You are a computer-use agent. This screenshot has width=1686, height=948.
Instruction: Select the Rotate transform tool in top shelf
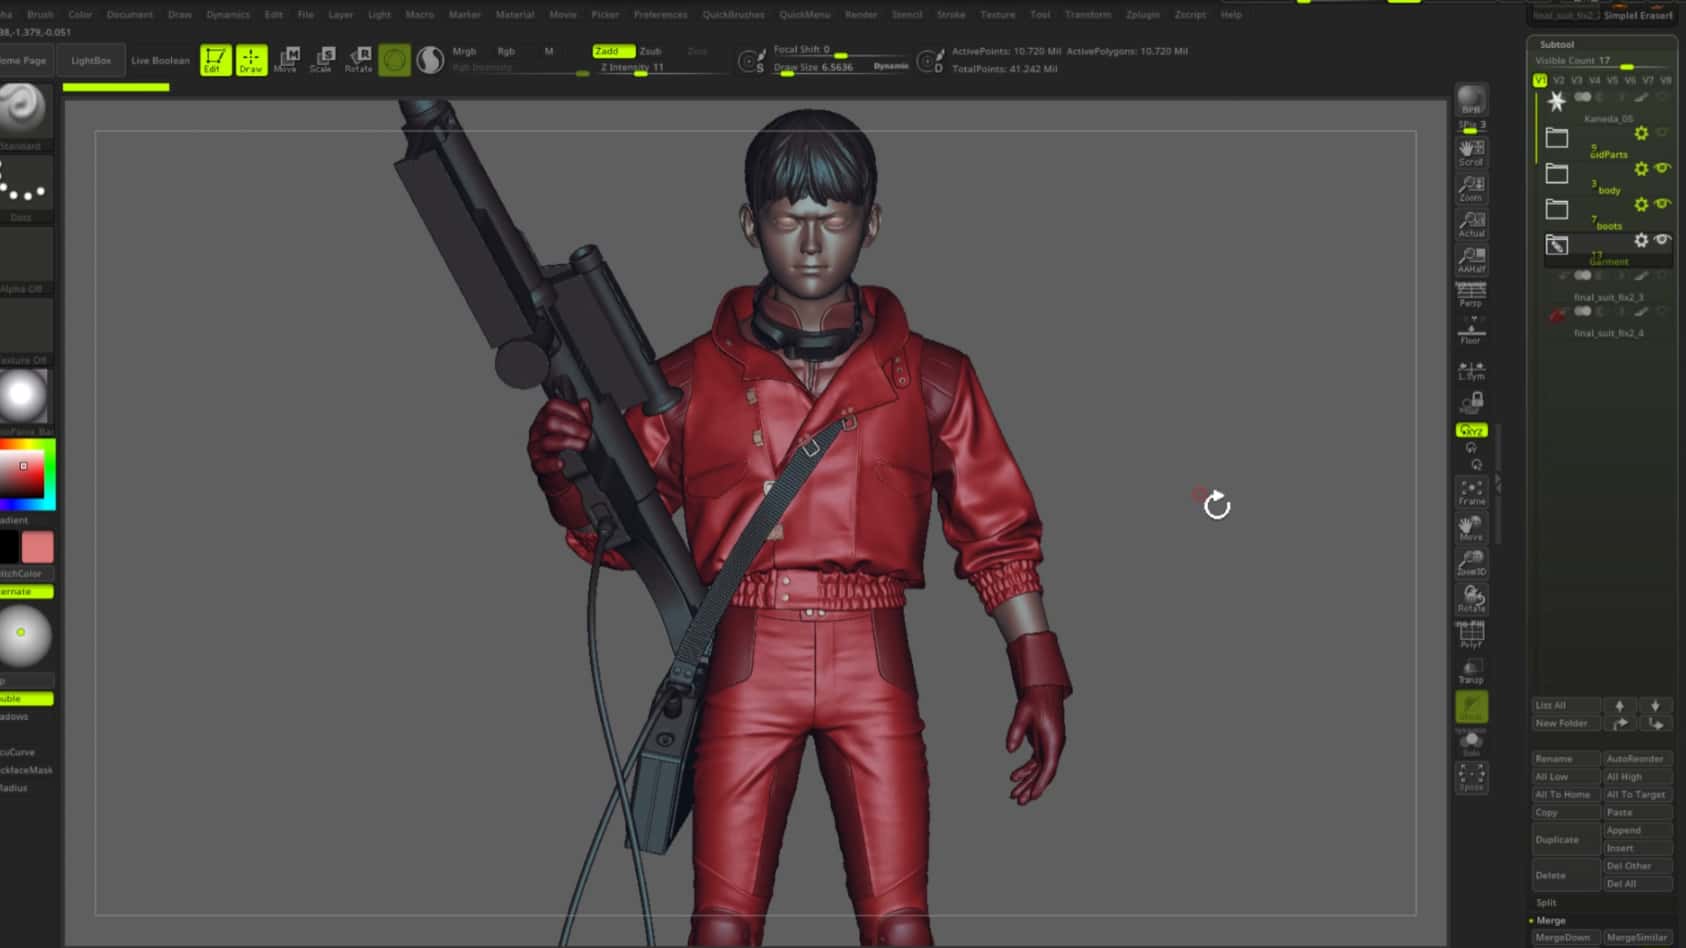[x=358, y=60]
